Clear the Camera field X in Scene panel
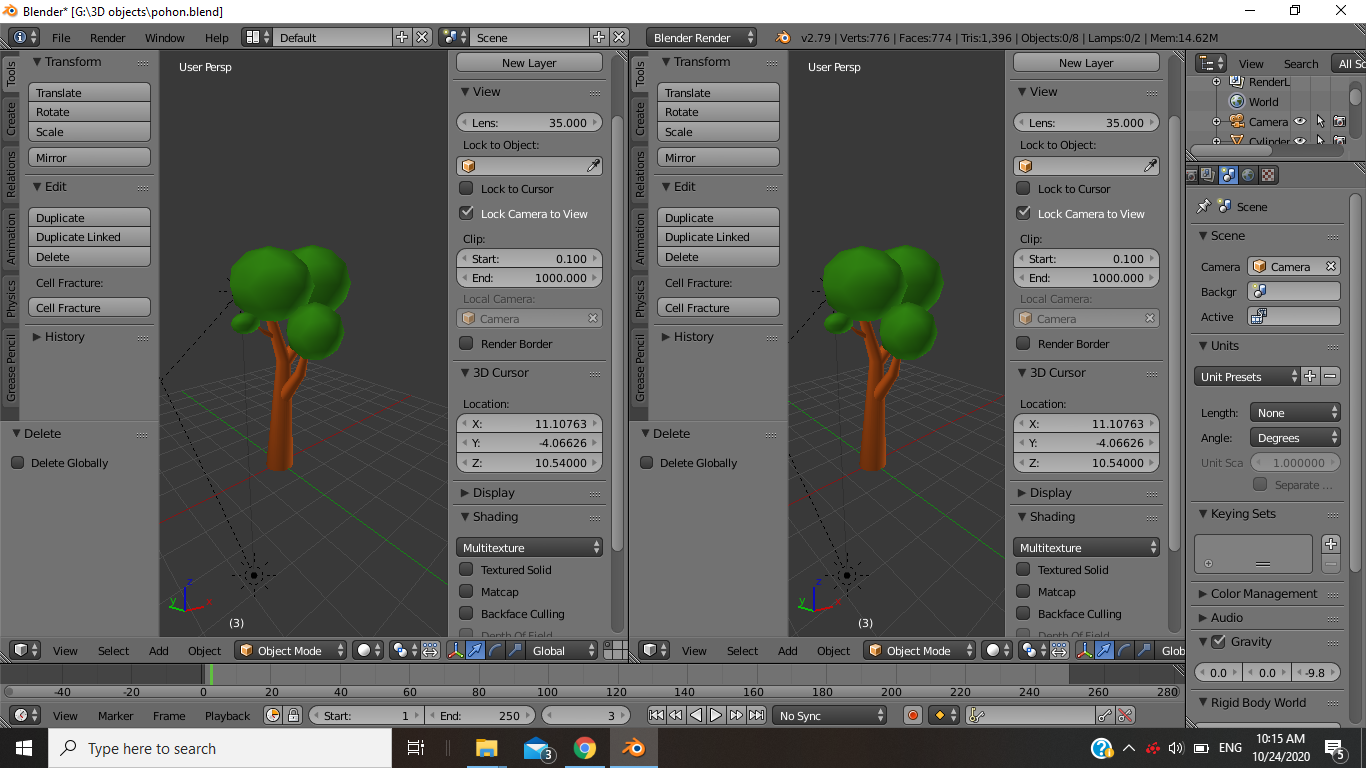The width and height of the screenshot is (1366, 768). (1331, 266)
